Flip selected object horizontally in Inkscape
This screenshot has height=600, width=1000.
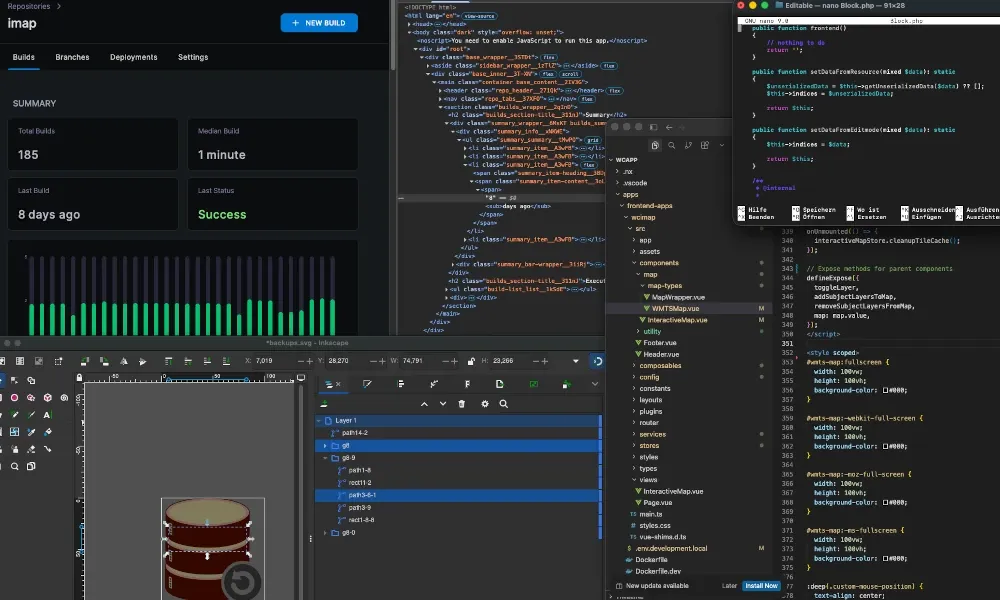click(x=124, y=362)
